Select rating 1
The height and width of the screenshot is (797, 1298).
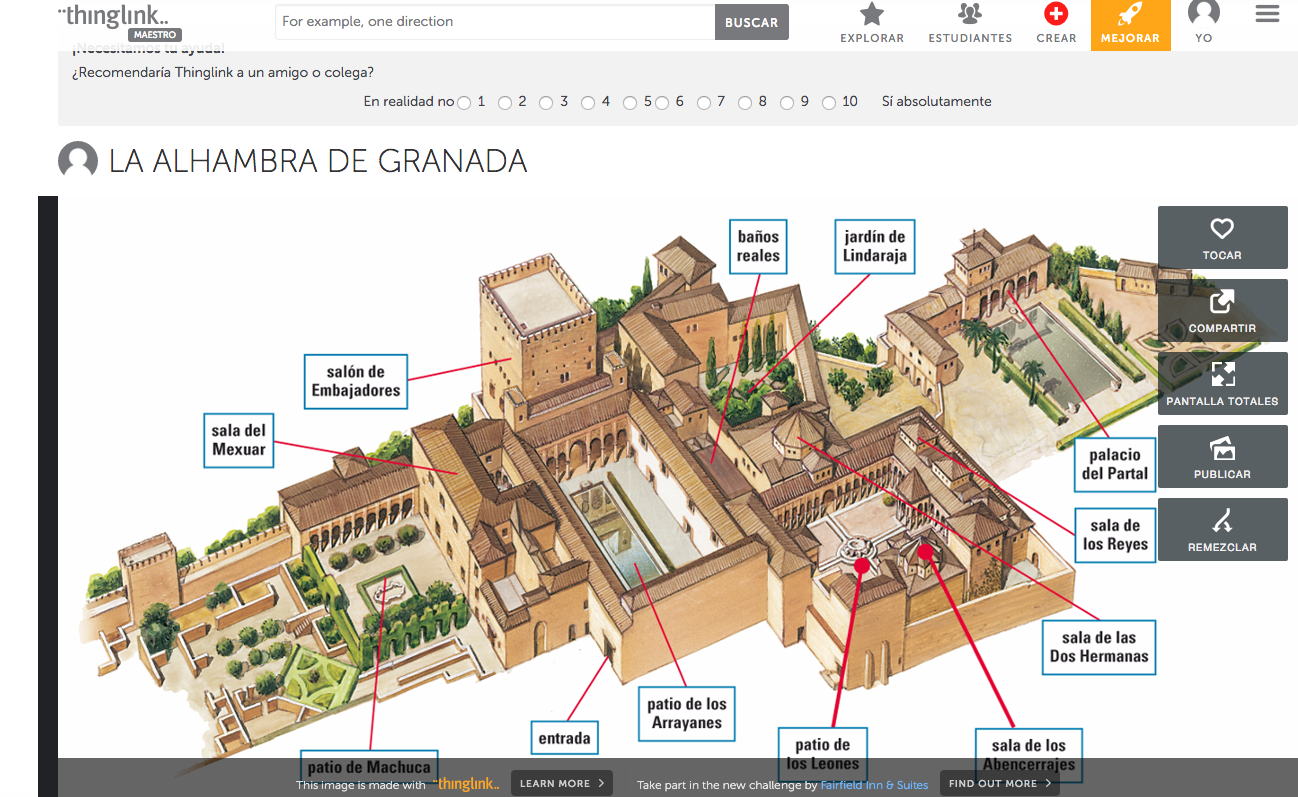click(464, 102)
